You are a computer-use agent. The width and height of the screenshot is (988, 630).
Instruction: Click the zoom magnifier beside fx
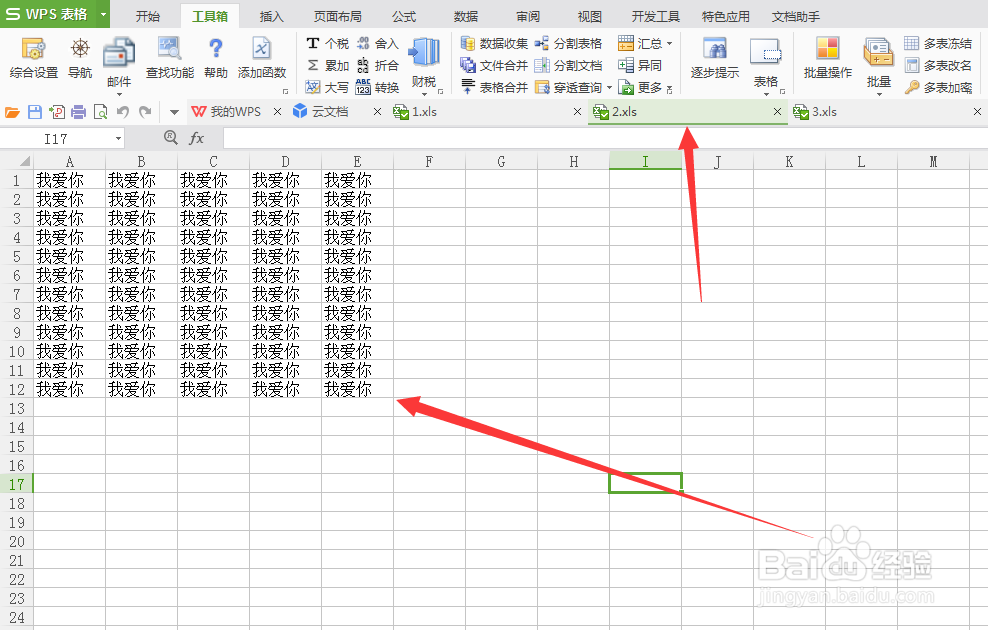click(170, 137)
